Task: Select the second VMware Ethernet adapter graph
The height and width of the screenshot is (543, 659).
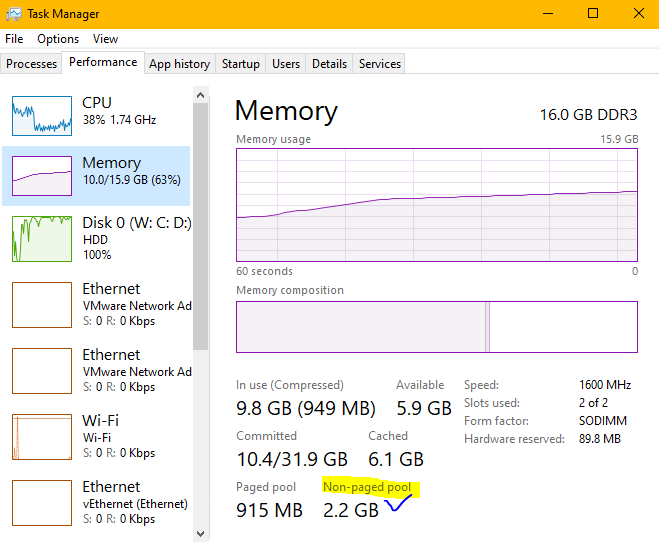Action: tap(42, 370)
